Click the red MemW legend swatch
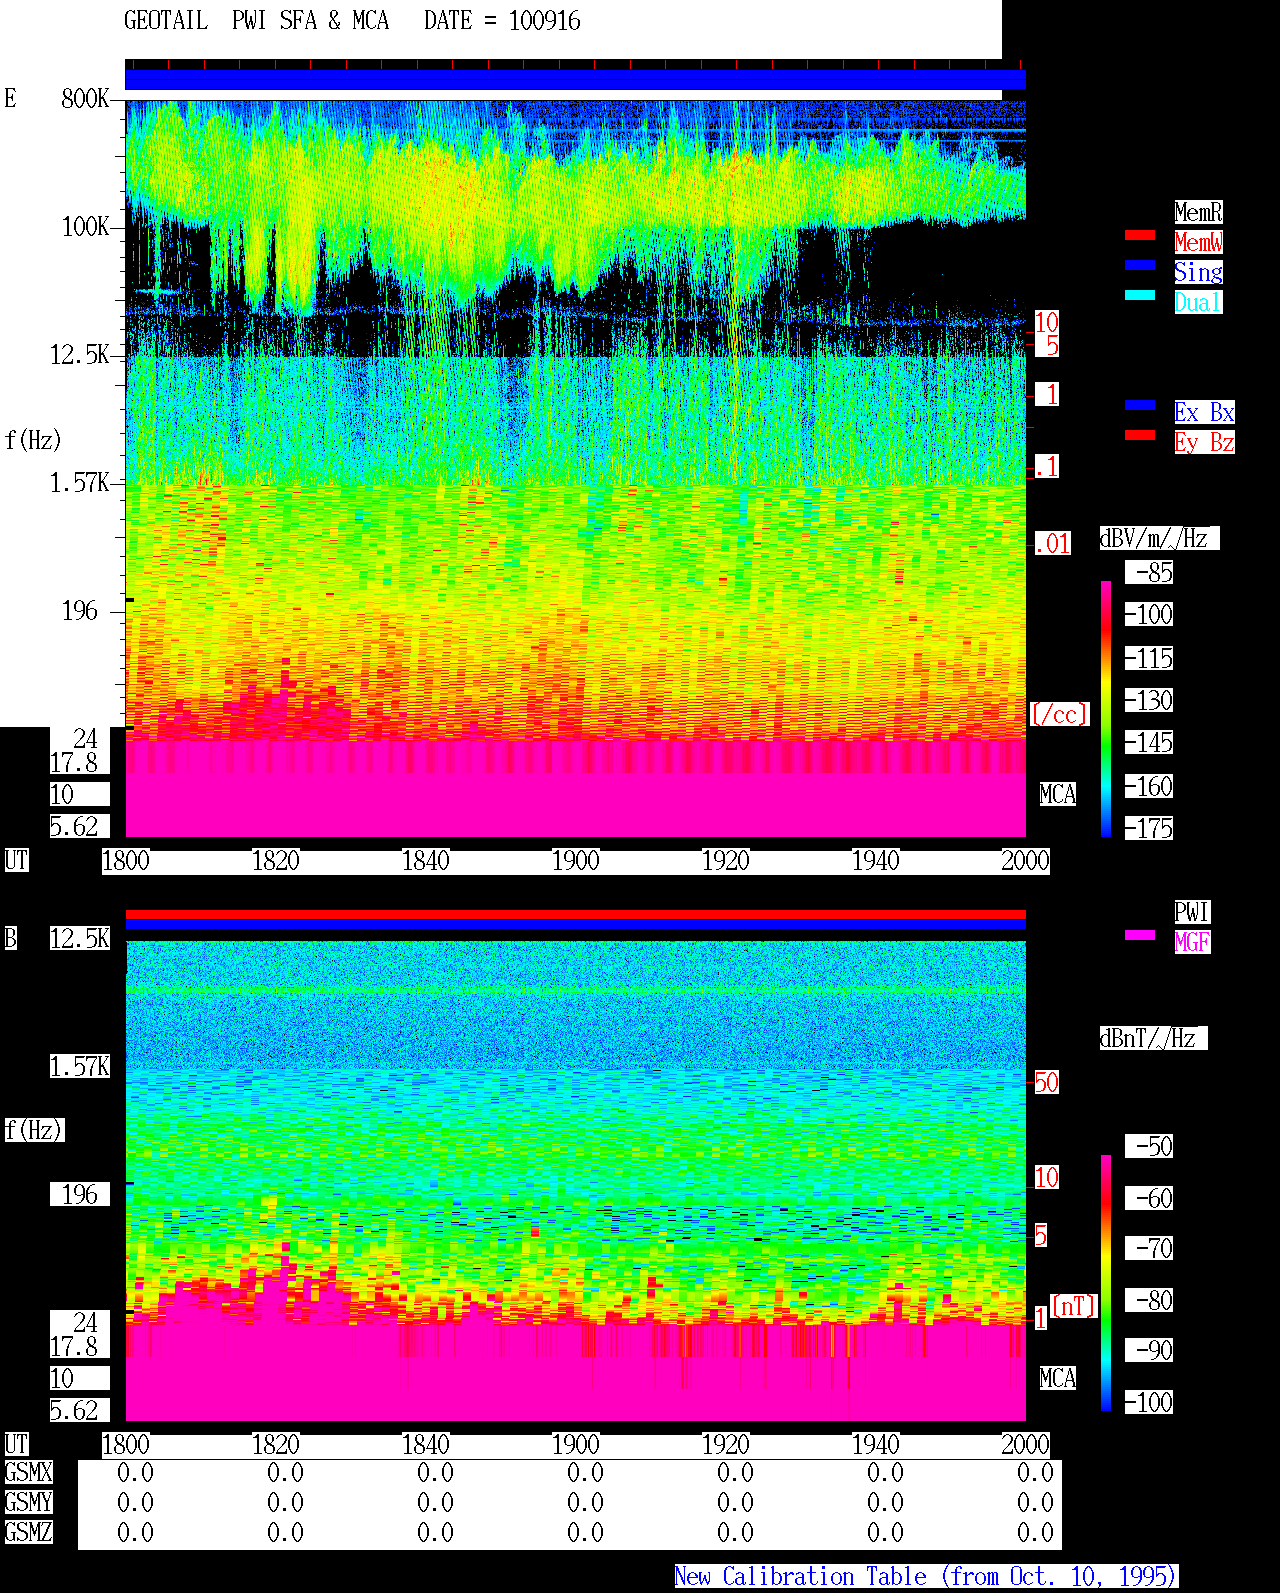The height and width of the screenshot is (1593, 1280). coord(1140,235)
